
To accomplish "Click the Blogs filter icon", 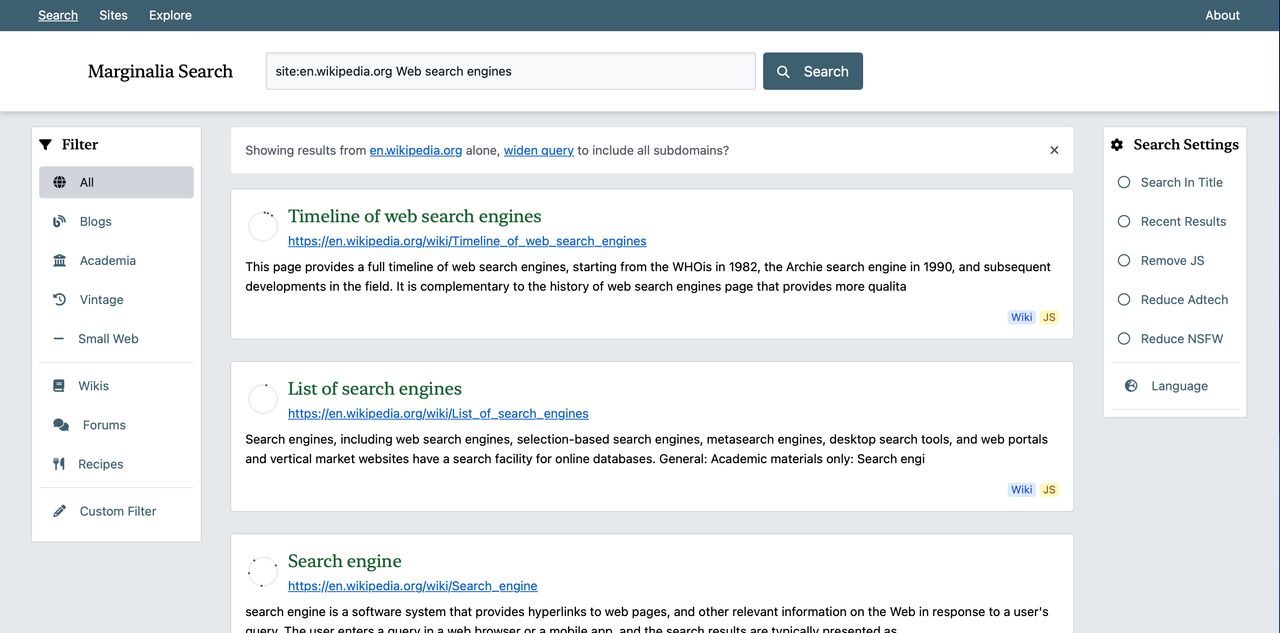I will click(60, 221).
